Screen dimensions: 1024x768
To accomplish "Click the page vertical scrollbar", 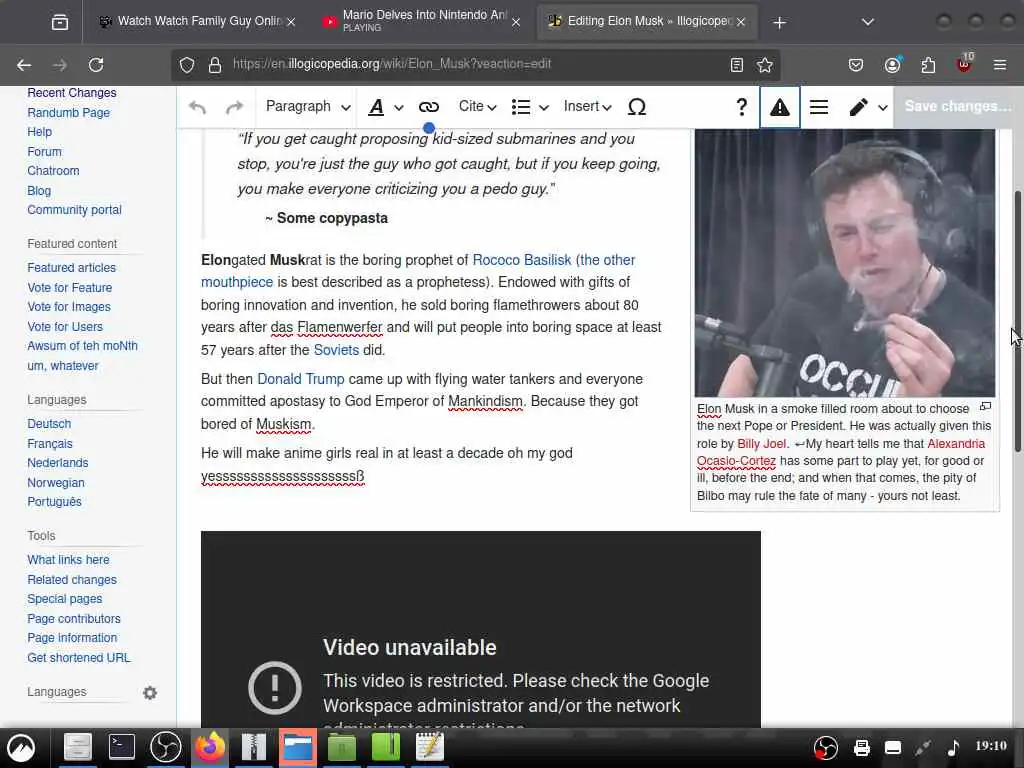I will (1017, 321).
